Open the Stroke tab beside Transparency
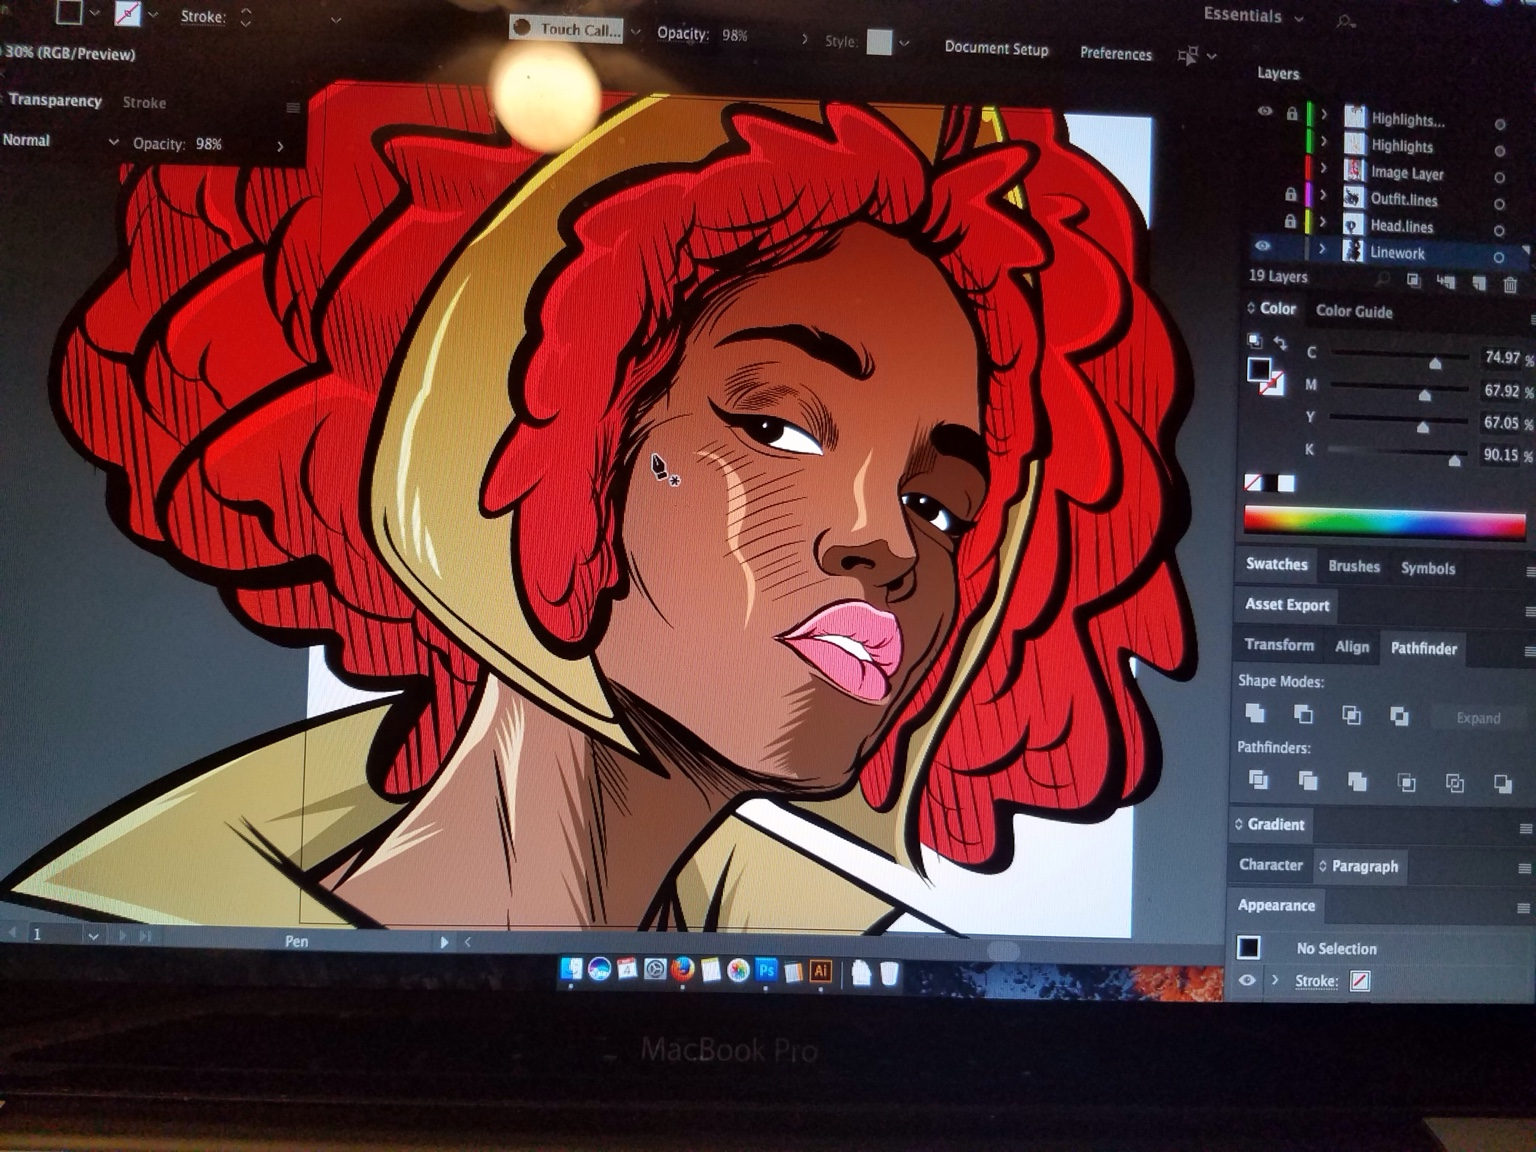Screen dimensions: 1536x1152 144,102
